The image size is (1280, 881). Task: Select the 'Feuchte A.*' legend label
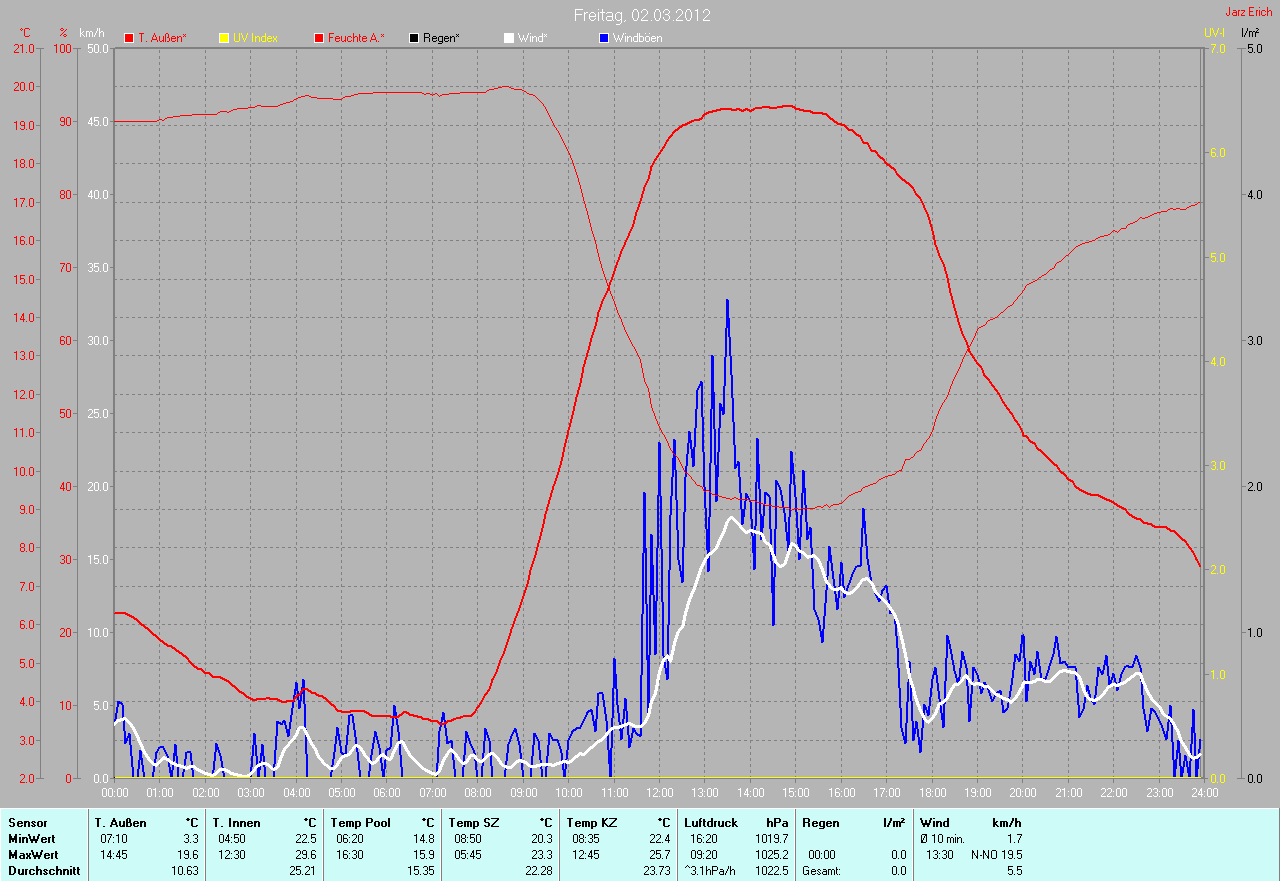click(356, 38)
